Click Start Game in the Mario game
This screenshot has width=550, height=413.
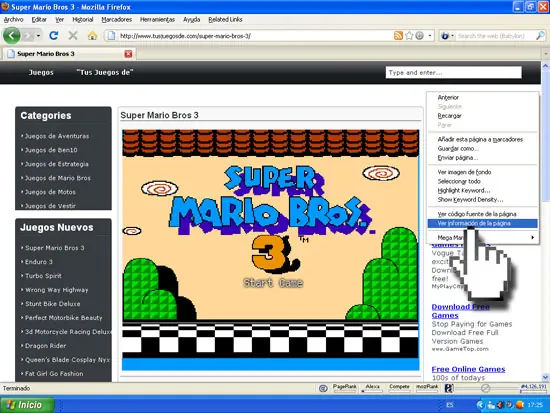pyautogui.click(x=273, y=283)
